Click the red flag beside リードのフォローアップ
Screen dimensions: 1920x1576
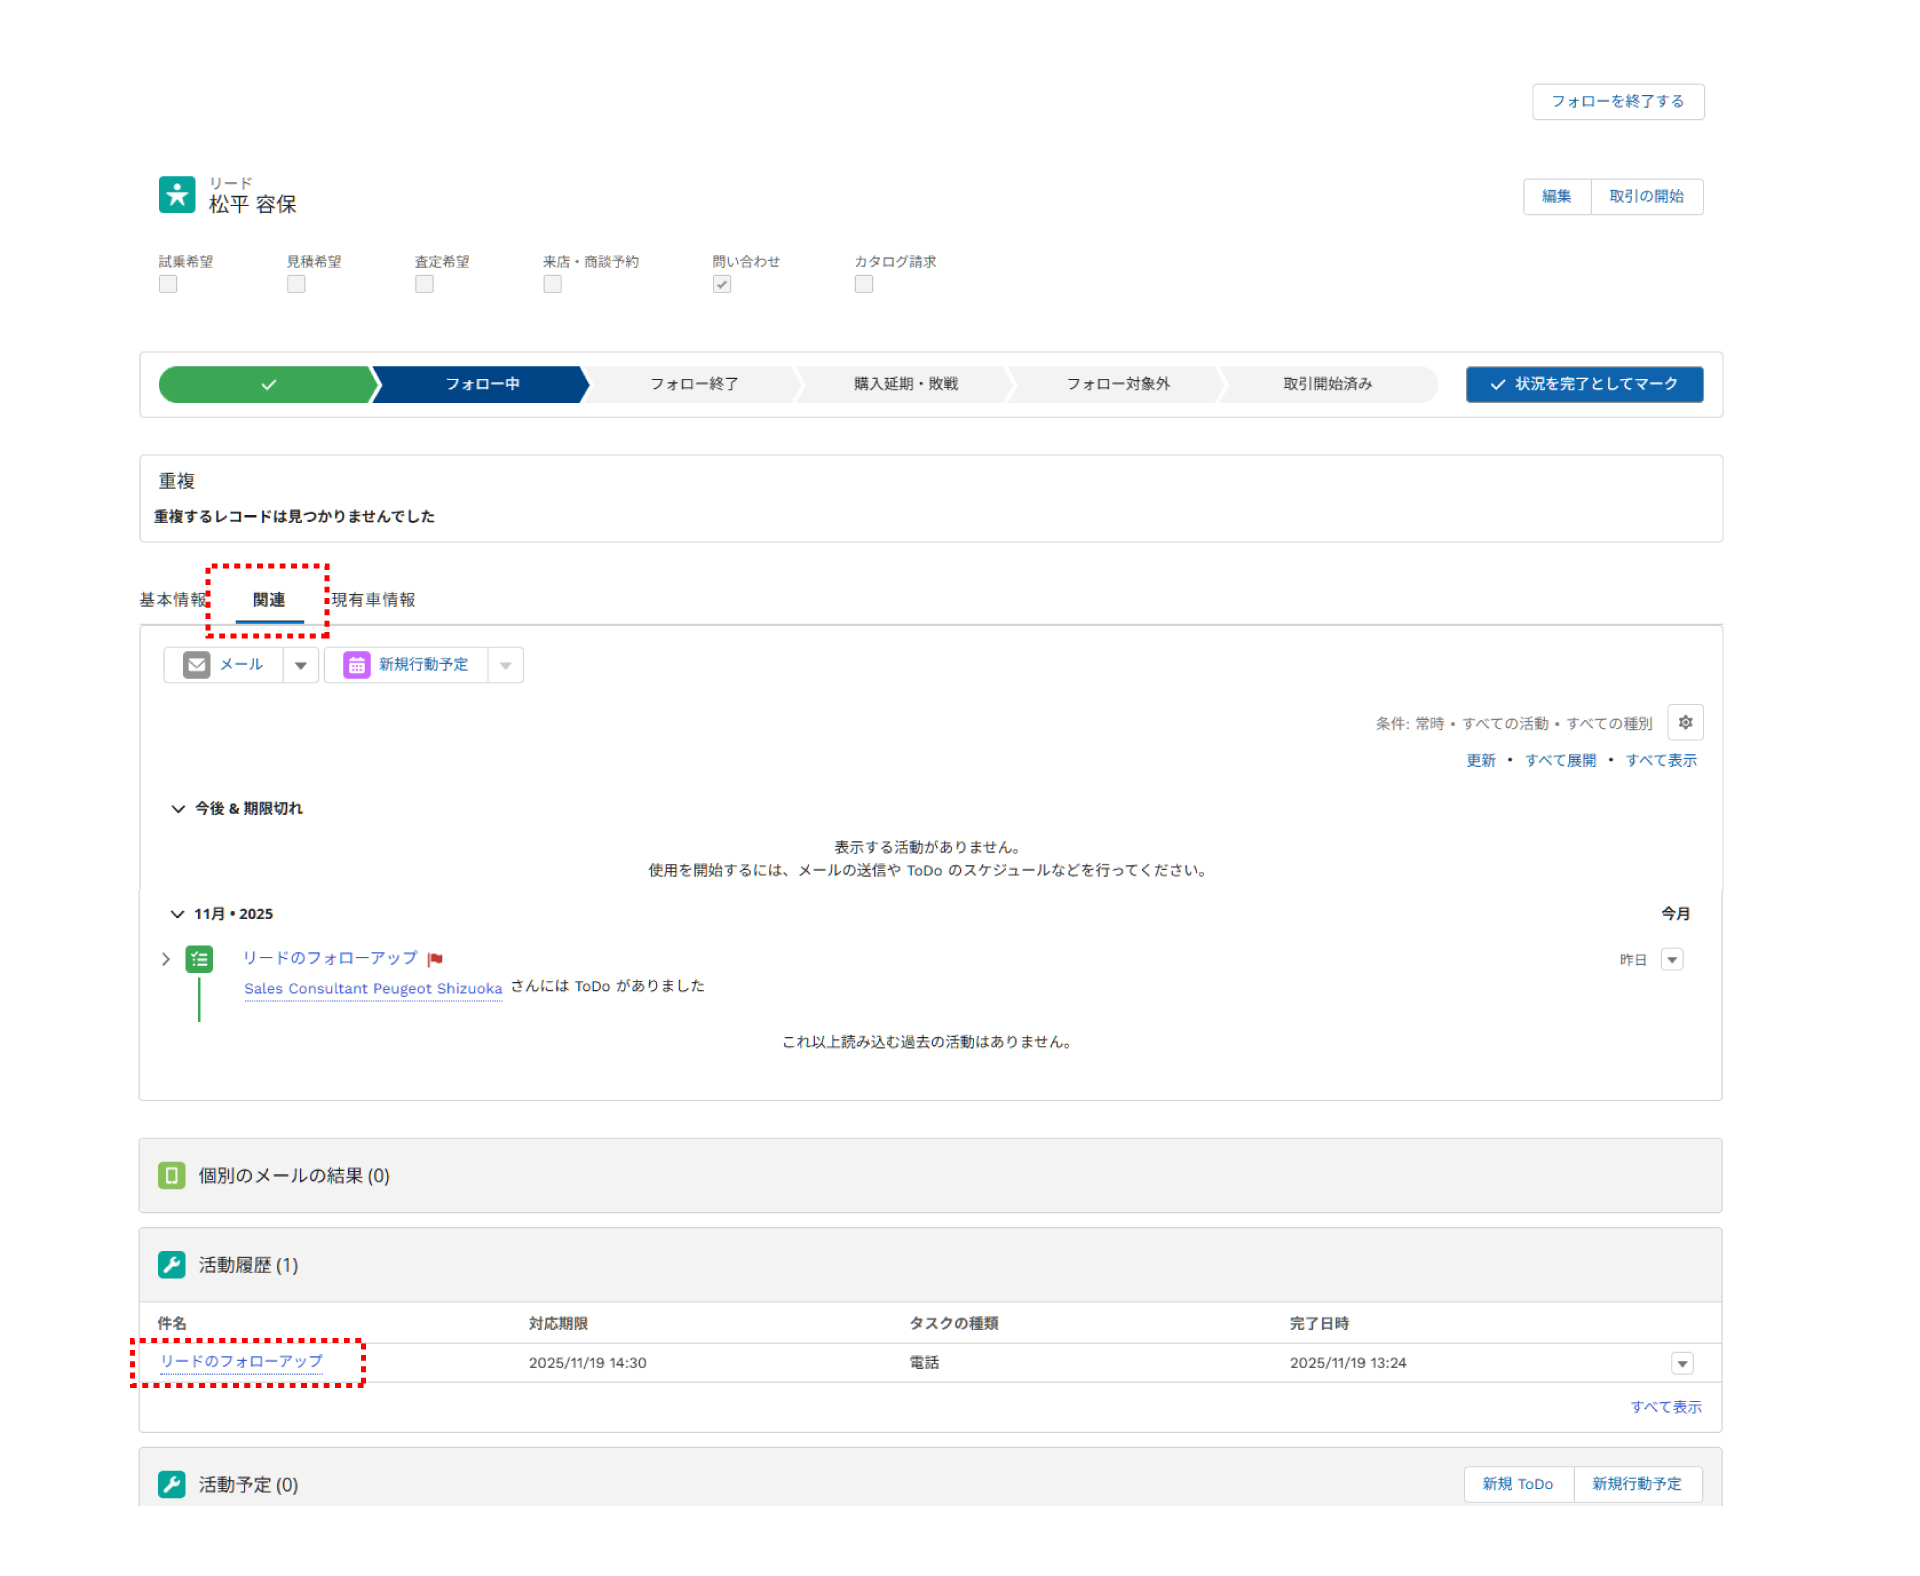pos(435,960)
